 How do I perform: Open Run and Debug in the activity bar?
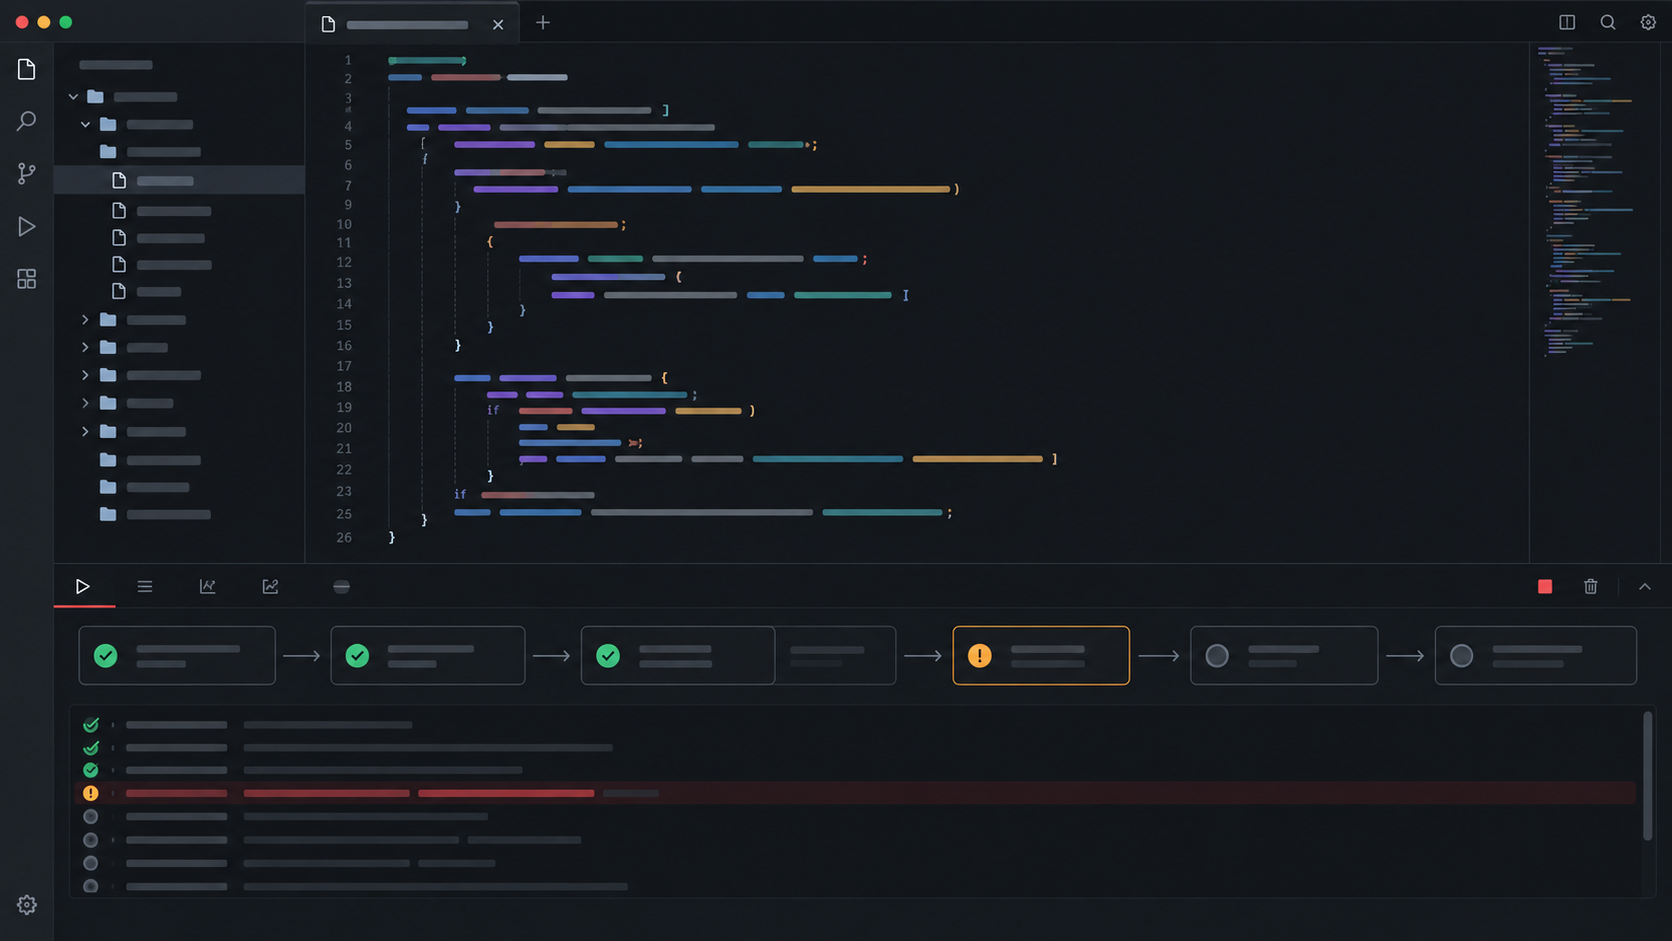point(27,227)
